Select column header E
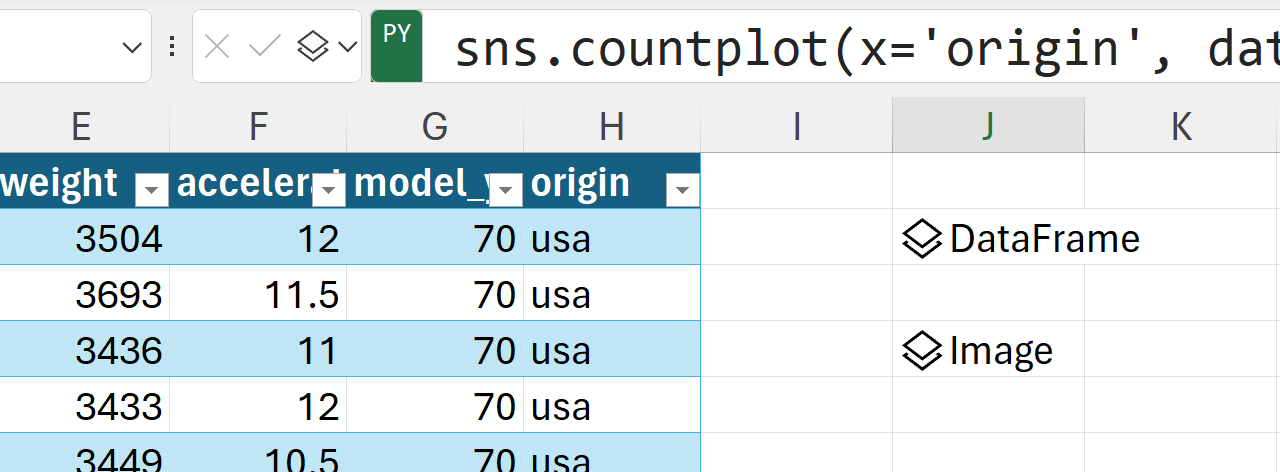The width and height of the screenshot is (1280, 472). coord(82,126)
